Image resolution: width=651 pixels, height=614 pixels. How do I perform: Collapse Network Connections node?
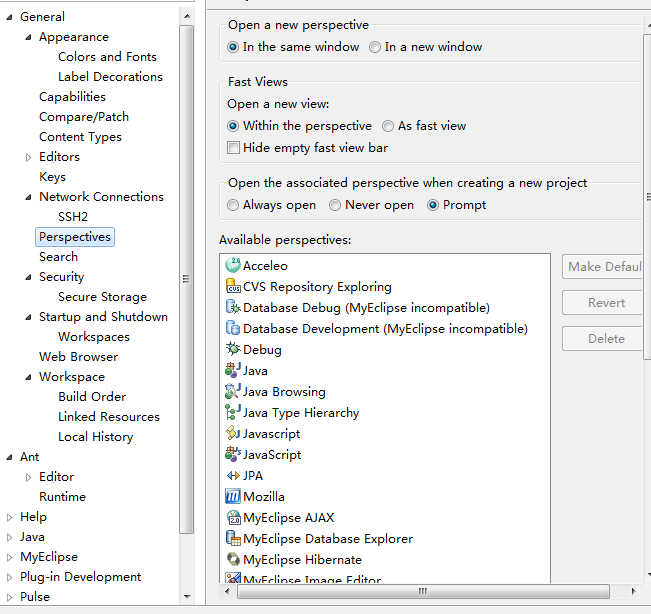pos(28,197)
